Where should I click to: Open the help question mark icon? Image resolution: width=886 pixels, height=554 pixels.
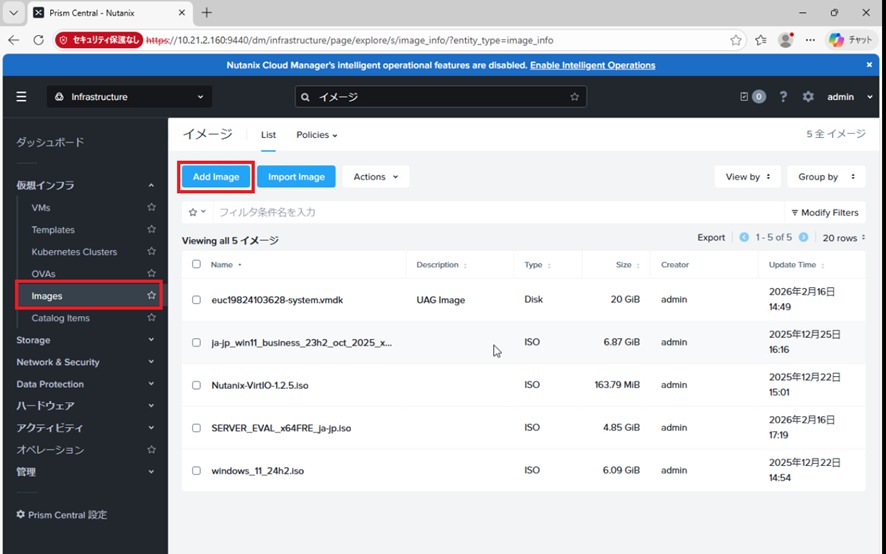click(783, 97)
